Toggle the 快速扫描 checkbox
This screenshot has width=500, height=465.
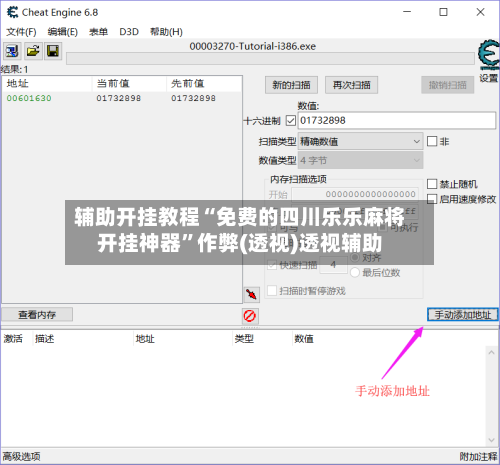(x=272, y=265)
